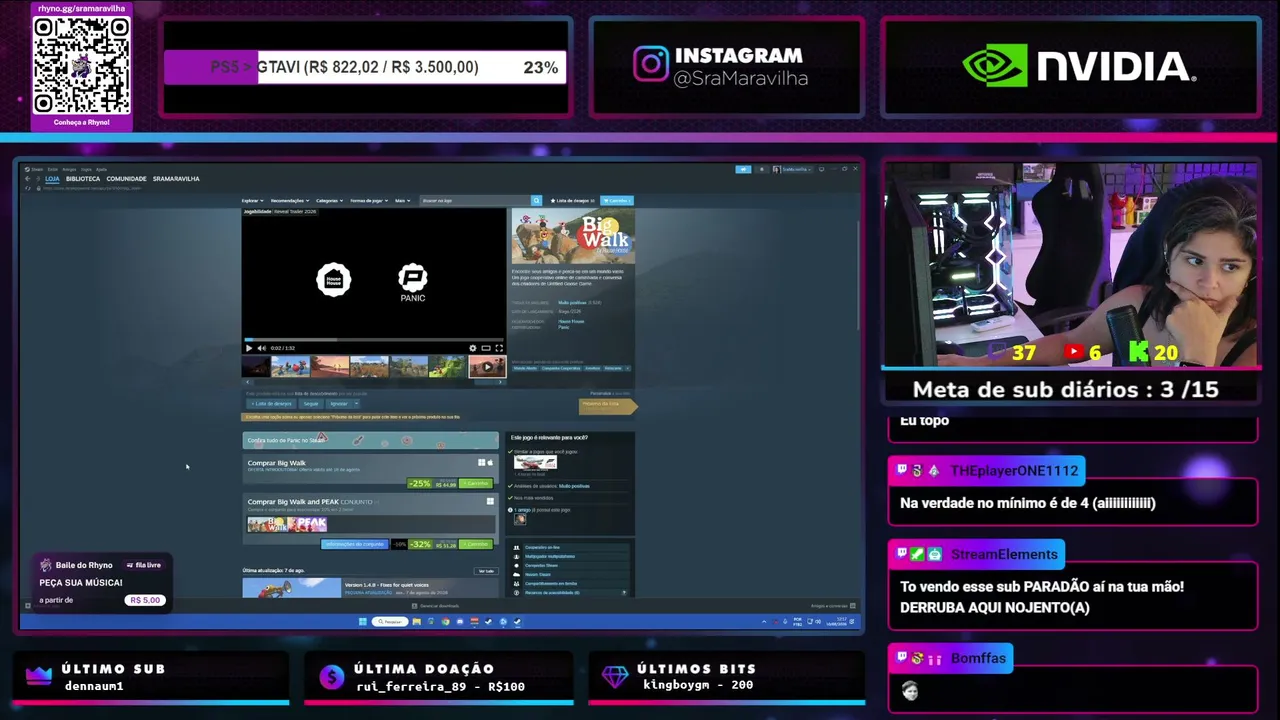
Task: Seek the trailer progress bar
Action: pyautogui.click(x=374, y=339)
